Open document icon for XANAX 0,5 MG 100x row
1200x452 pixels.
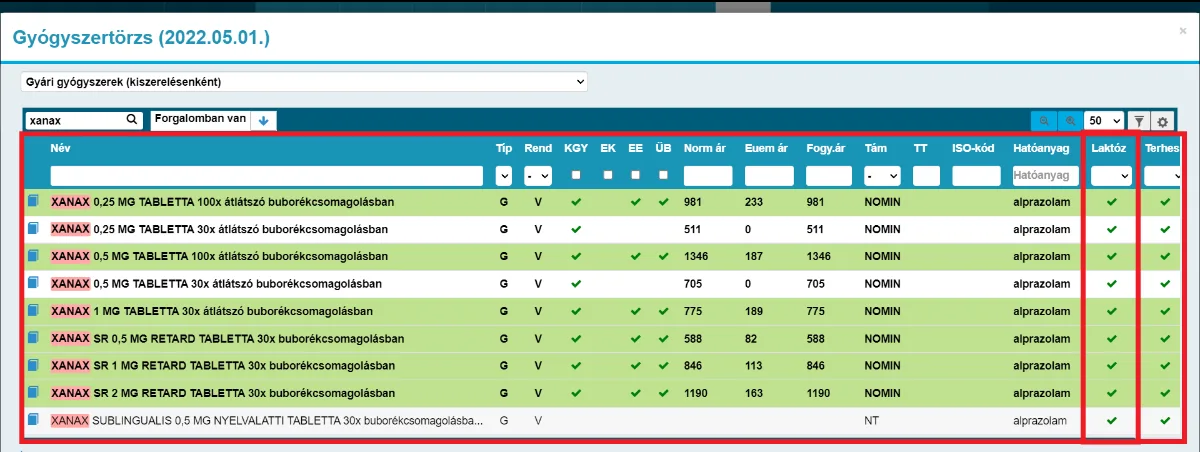click(x=33, y=257)
